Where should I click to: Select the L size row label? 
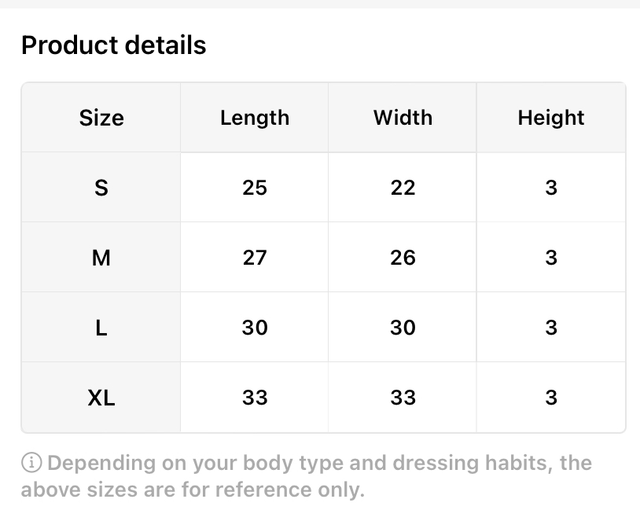[101, 328]
